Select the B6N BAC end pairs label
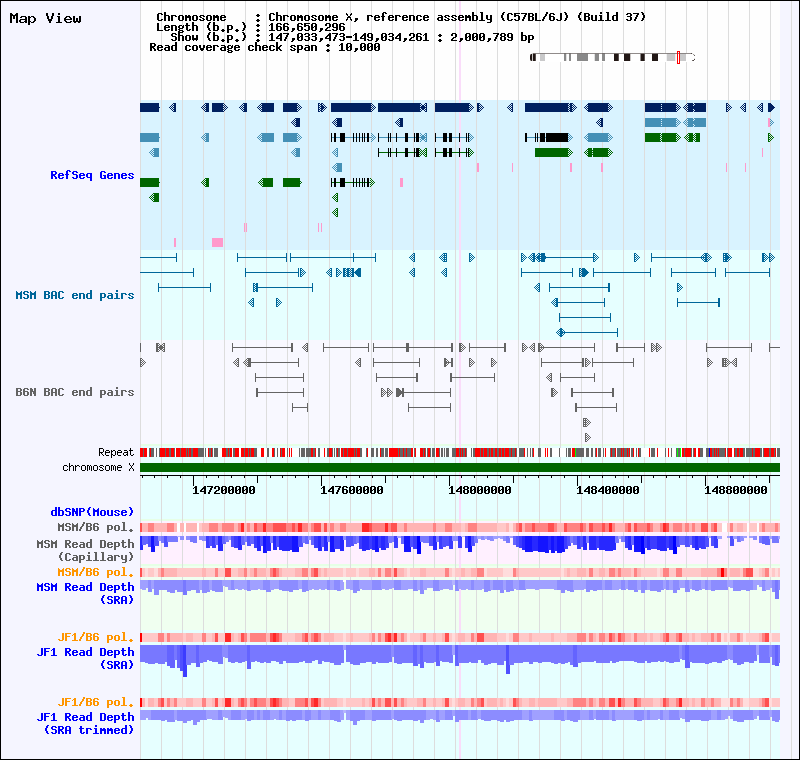The width and height of the screenshot is (800, 760). pos(74,392)
